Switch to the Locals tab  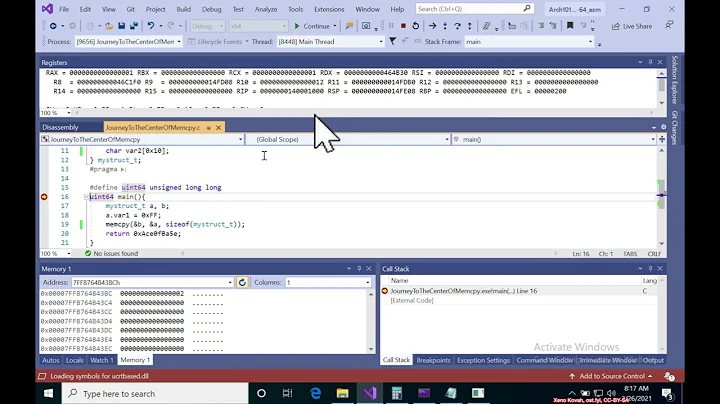coord(74,360)
